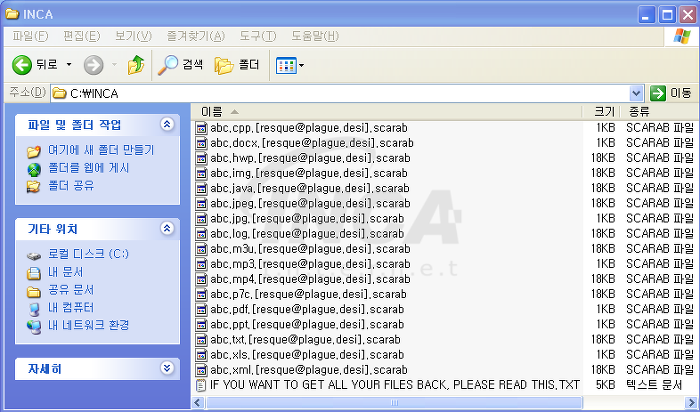Click the 이동 Go button
700x412 pixels.
tap(671, 93)
